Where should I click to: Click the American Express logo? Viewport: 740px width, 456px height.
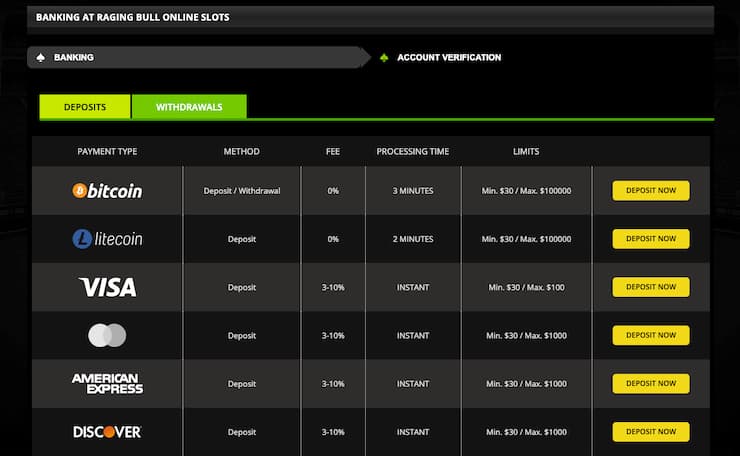[x=107, y=384]
